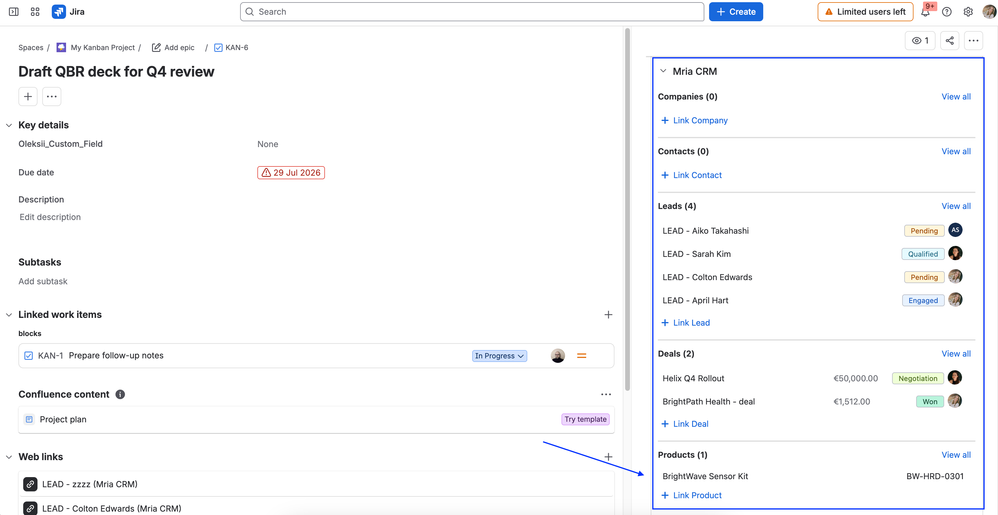The width and height of the screenshot is (998, 515).
Task: Click KAN-1 assignee avatar
Action: pos(558,356)
